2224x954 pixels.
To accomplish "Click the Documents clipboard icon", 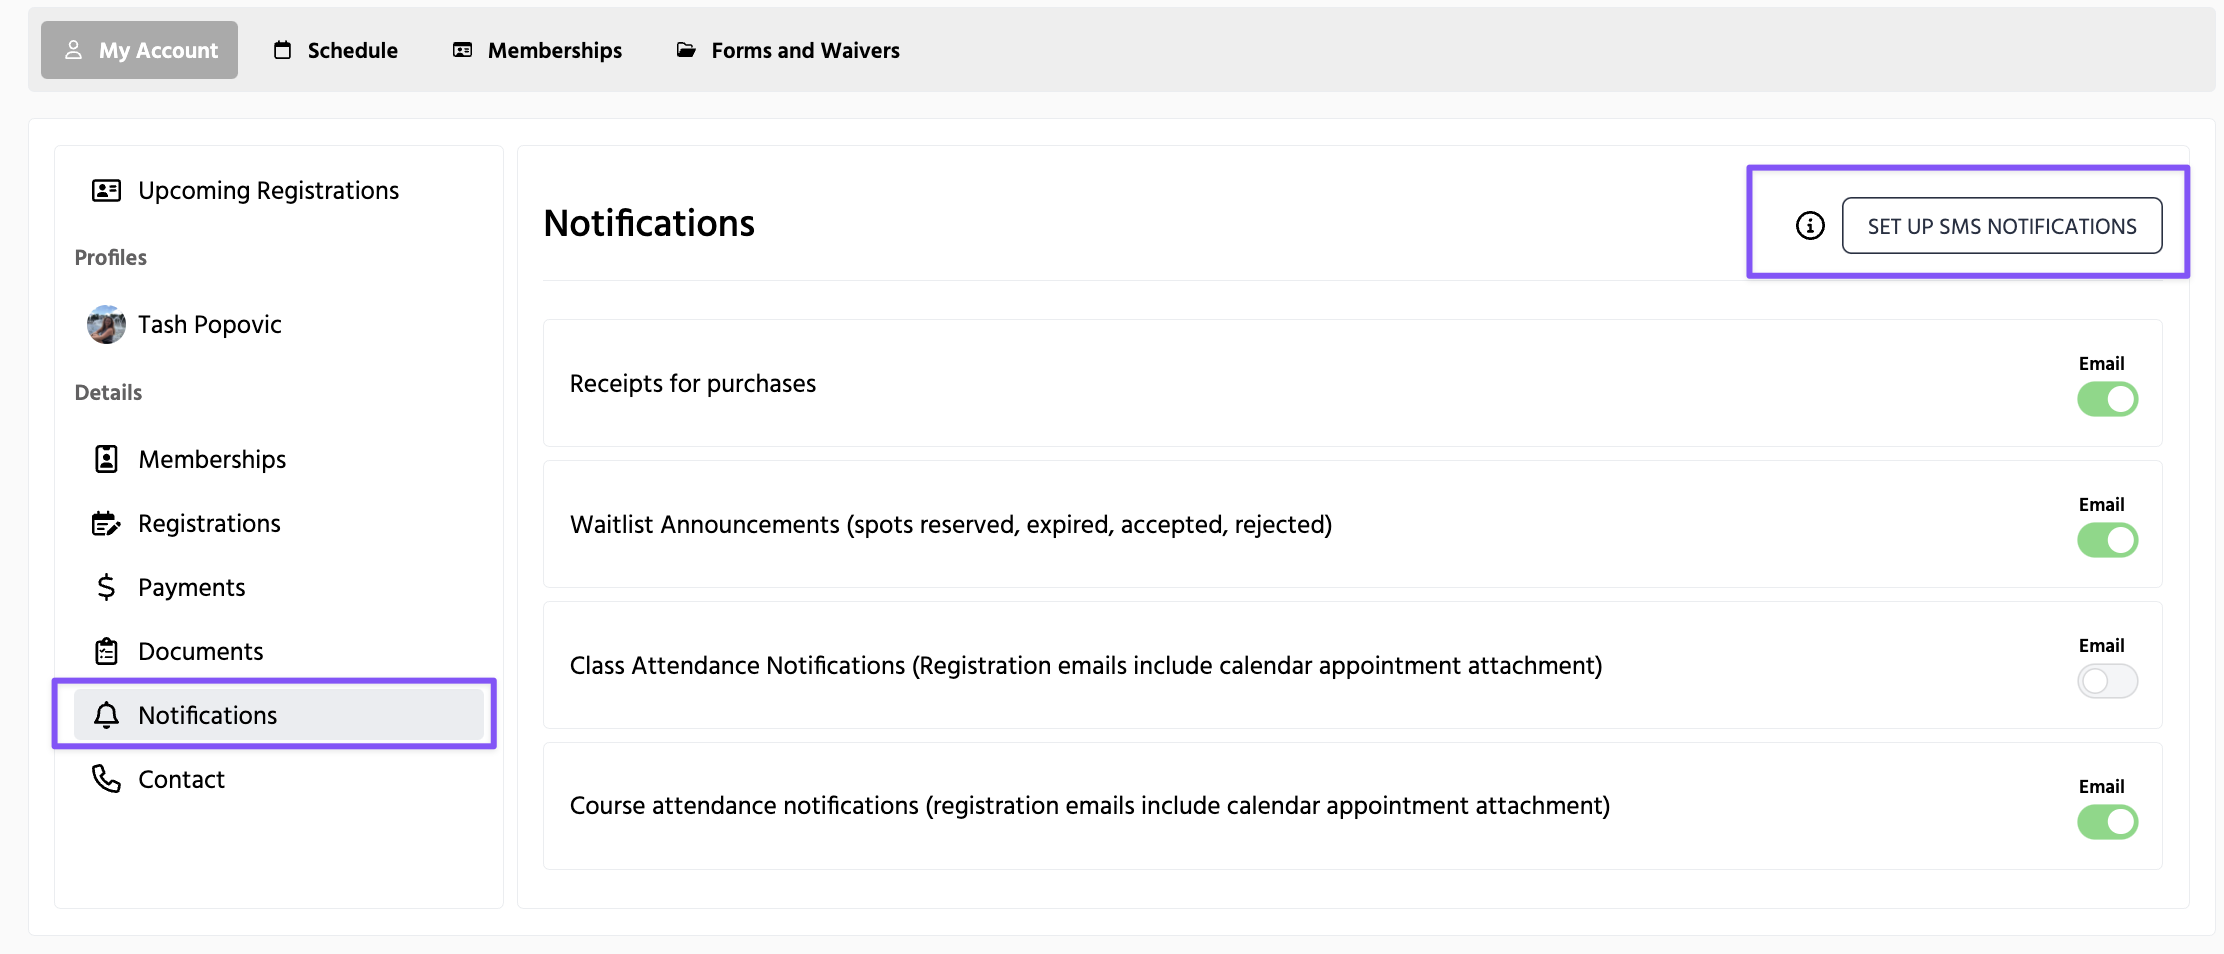I will (x=106, y=651).
